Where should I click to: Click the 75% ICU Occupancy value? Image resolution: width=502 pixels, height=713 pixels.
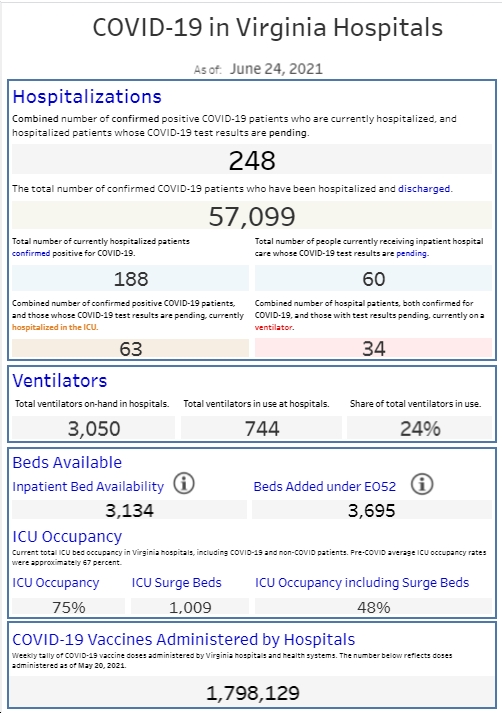point(69,607)
